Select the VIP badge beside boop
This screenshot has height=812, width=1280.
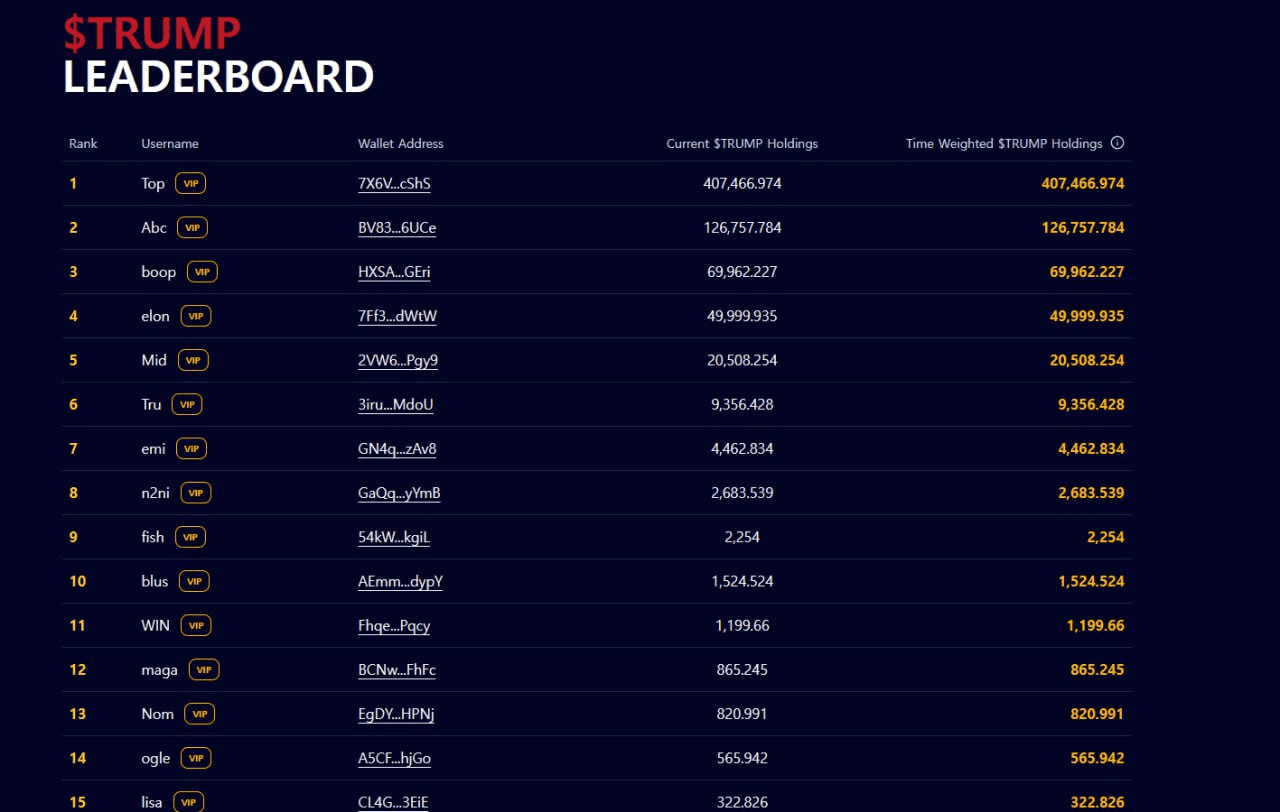[202, 272]
